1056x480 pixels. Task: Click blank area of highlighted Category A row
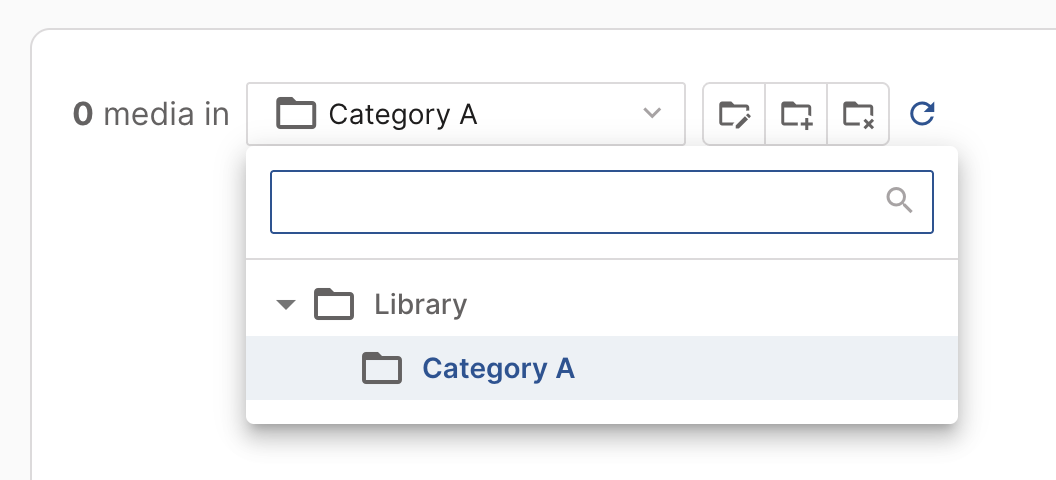coord(761,368)
